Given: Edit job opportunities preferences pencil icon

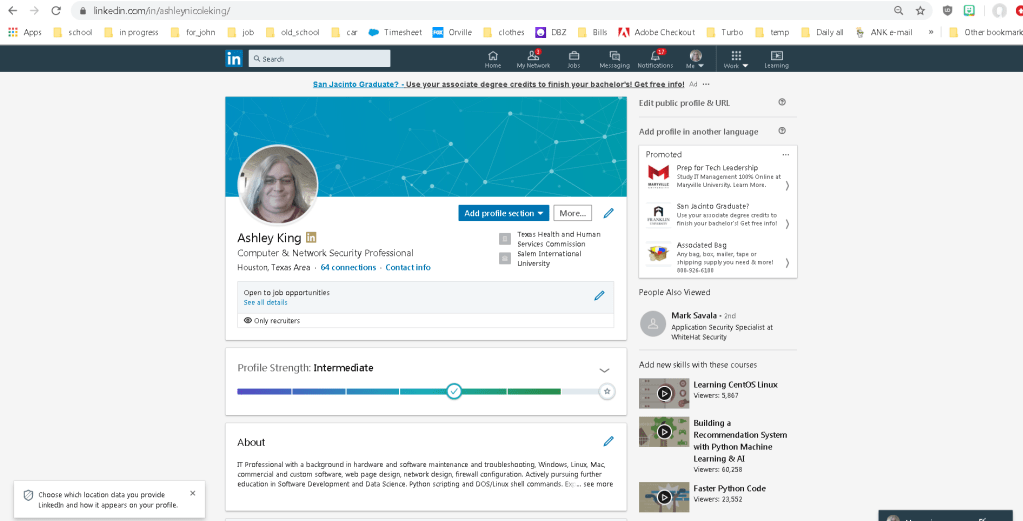Looking at the screenshot, I should [x=599, y=295].
